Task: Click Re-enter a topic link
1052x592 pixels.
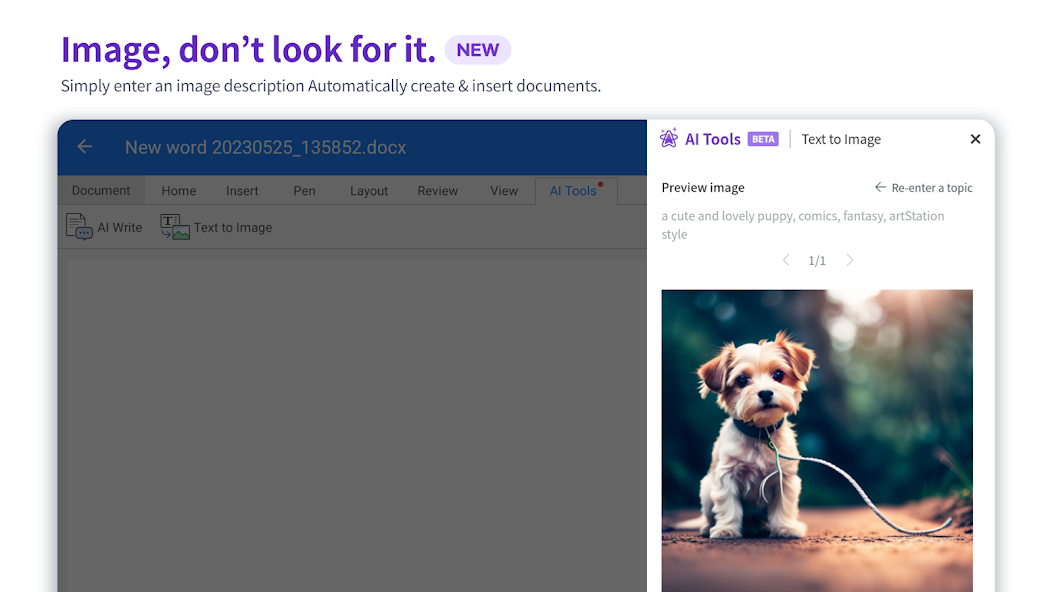Action: (x=923, y=188)
